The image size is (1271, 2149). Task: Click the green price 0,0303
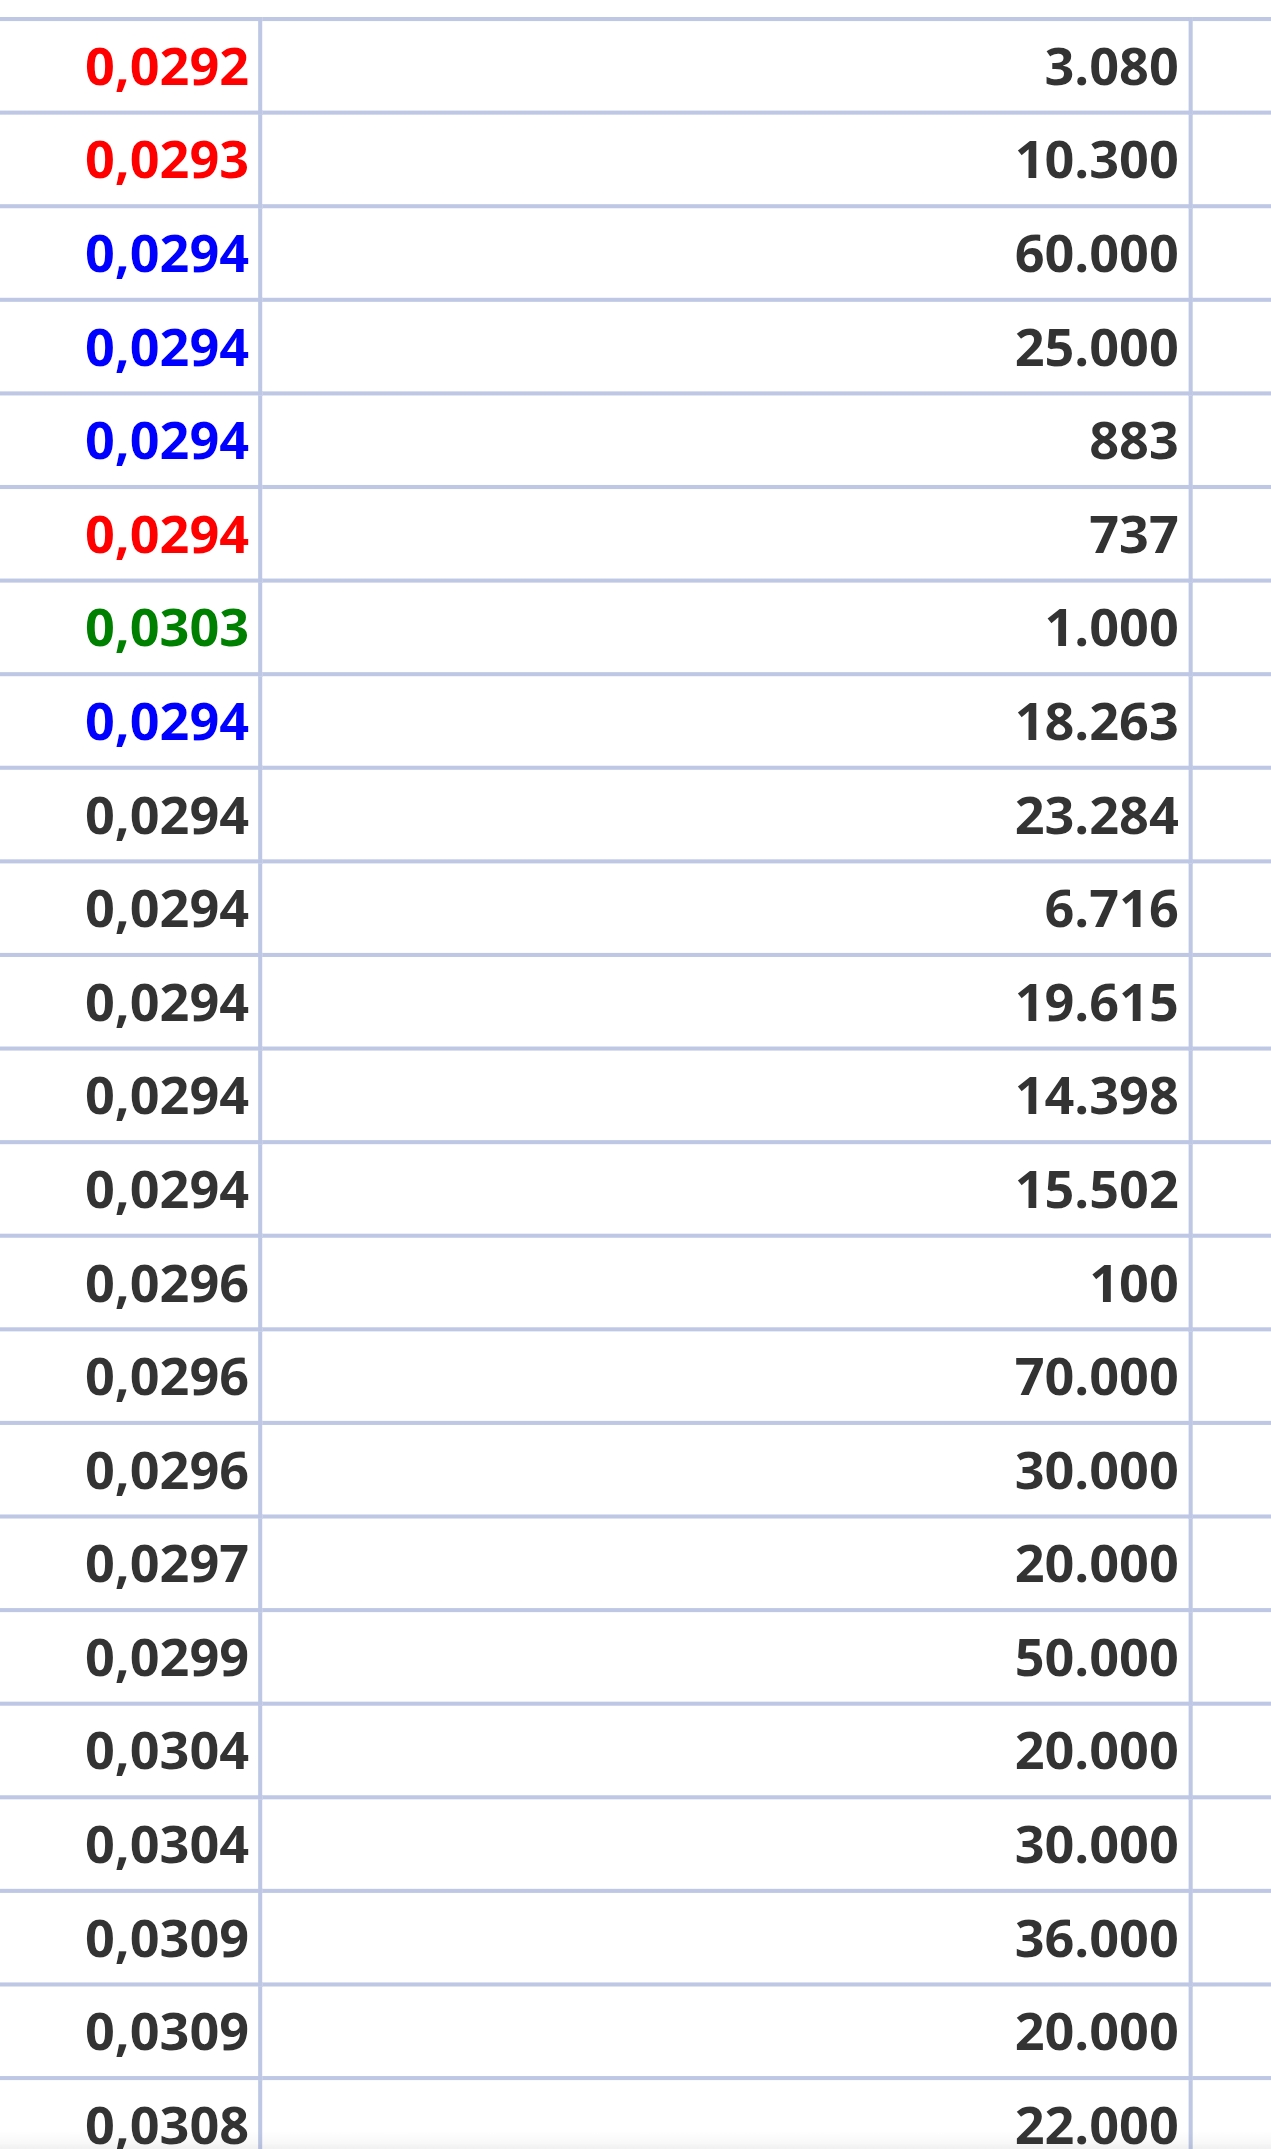(x=167, y=628)
